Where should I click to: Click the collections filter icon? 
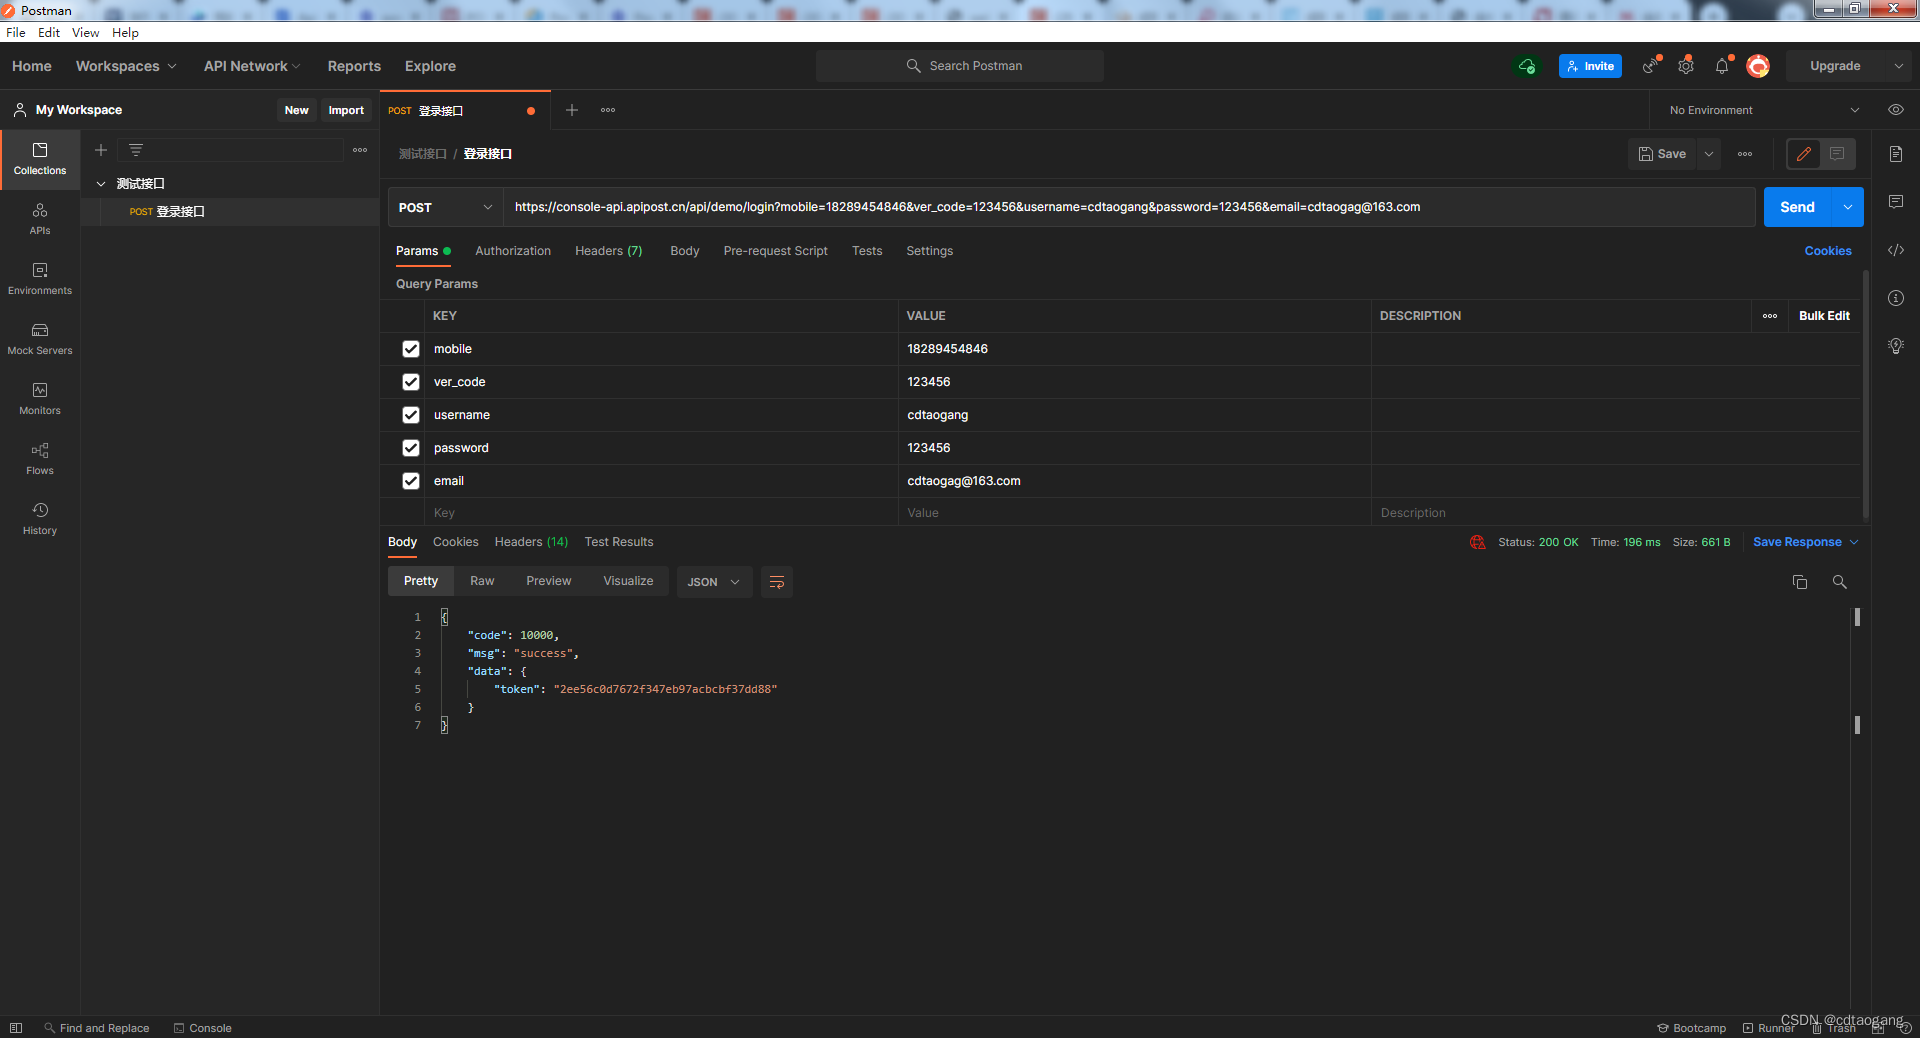pyautogui.click(x=136, y=150)
